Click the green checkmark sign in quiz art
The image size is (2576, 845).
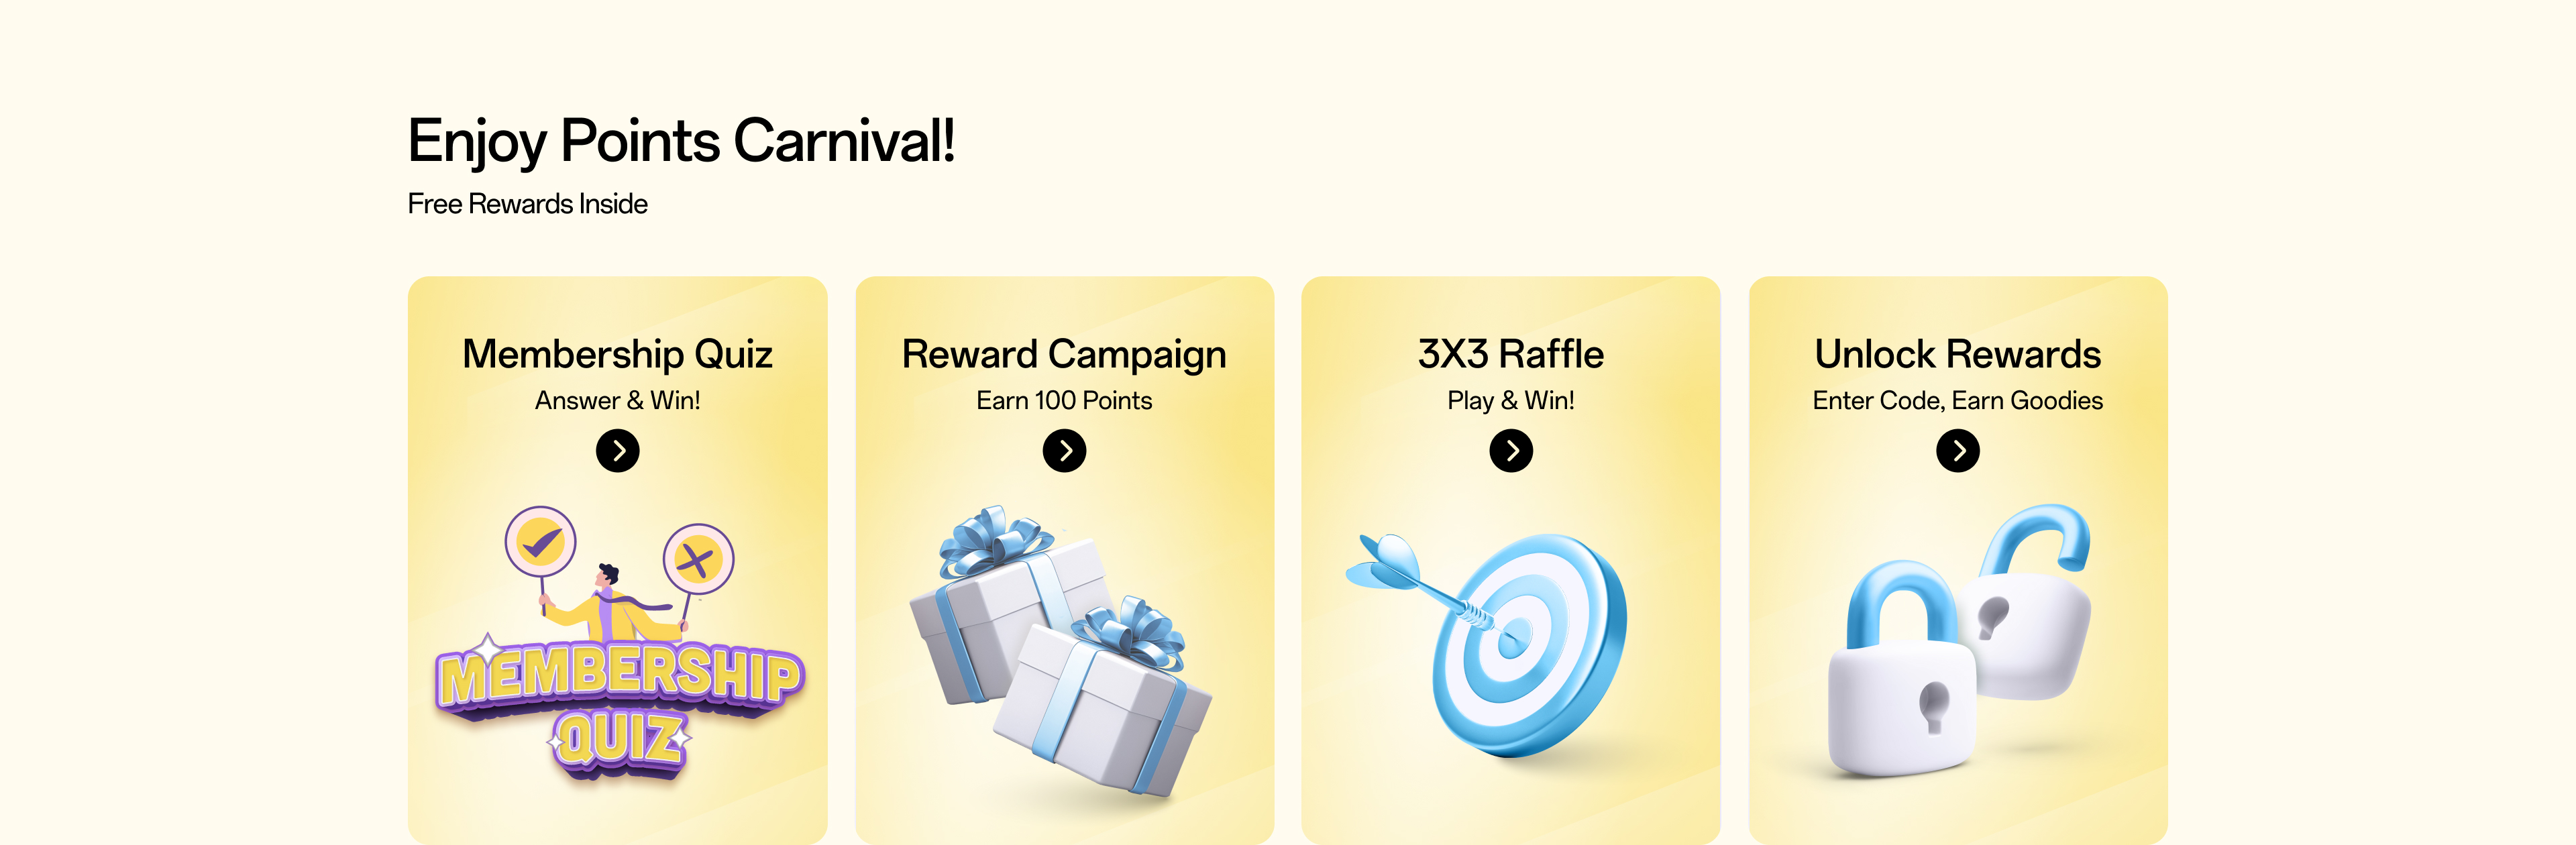[541, 543]
